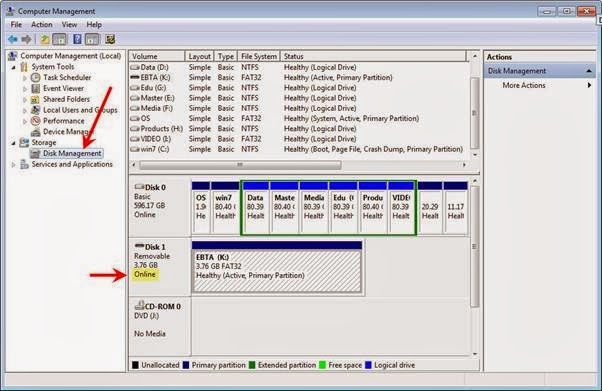Open the More Actions submenu arrow
602x391 pixels.
589,85
